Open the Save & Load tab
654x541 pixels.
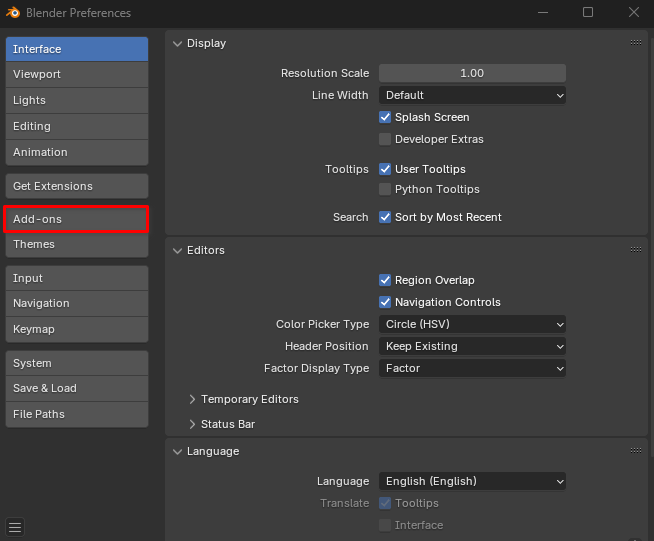click(77, 389)
